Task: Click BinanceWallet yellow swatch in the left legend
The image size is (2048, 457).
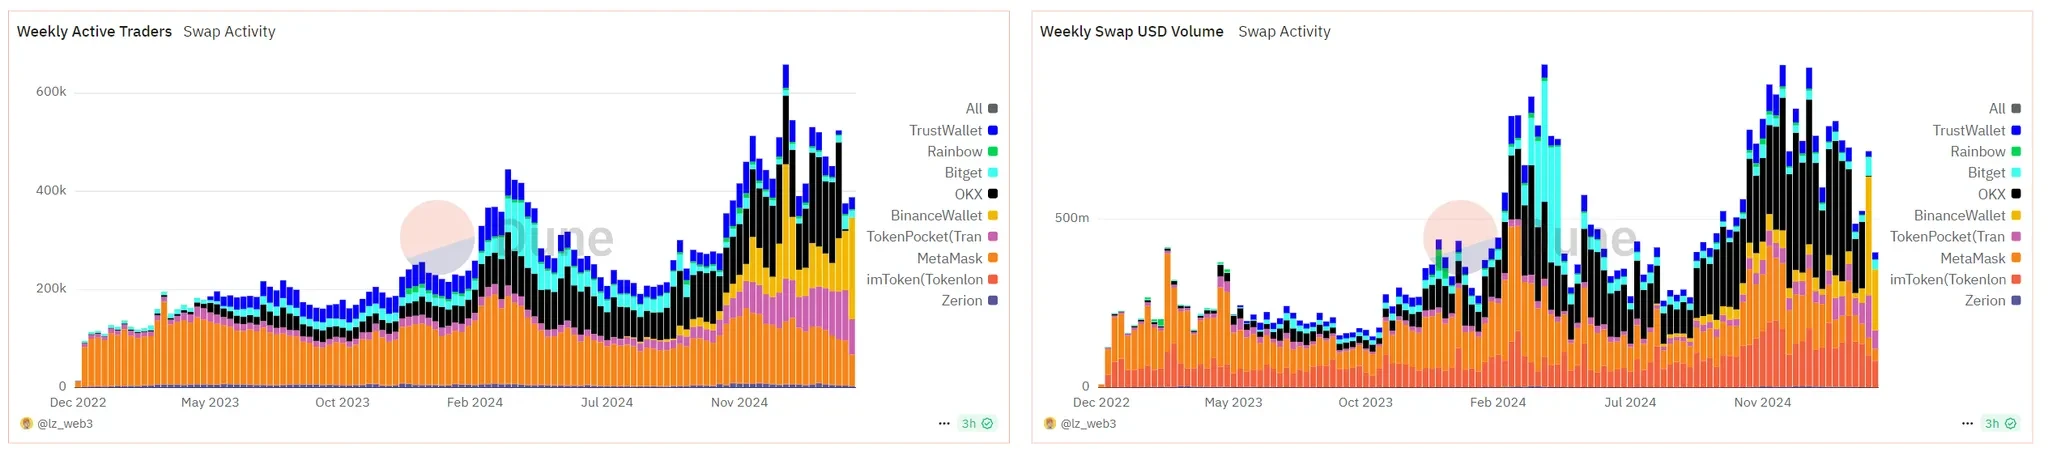Action: pyautogui.click(x=993, y=215)
